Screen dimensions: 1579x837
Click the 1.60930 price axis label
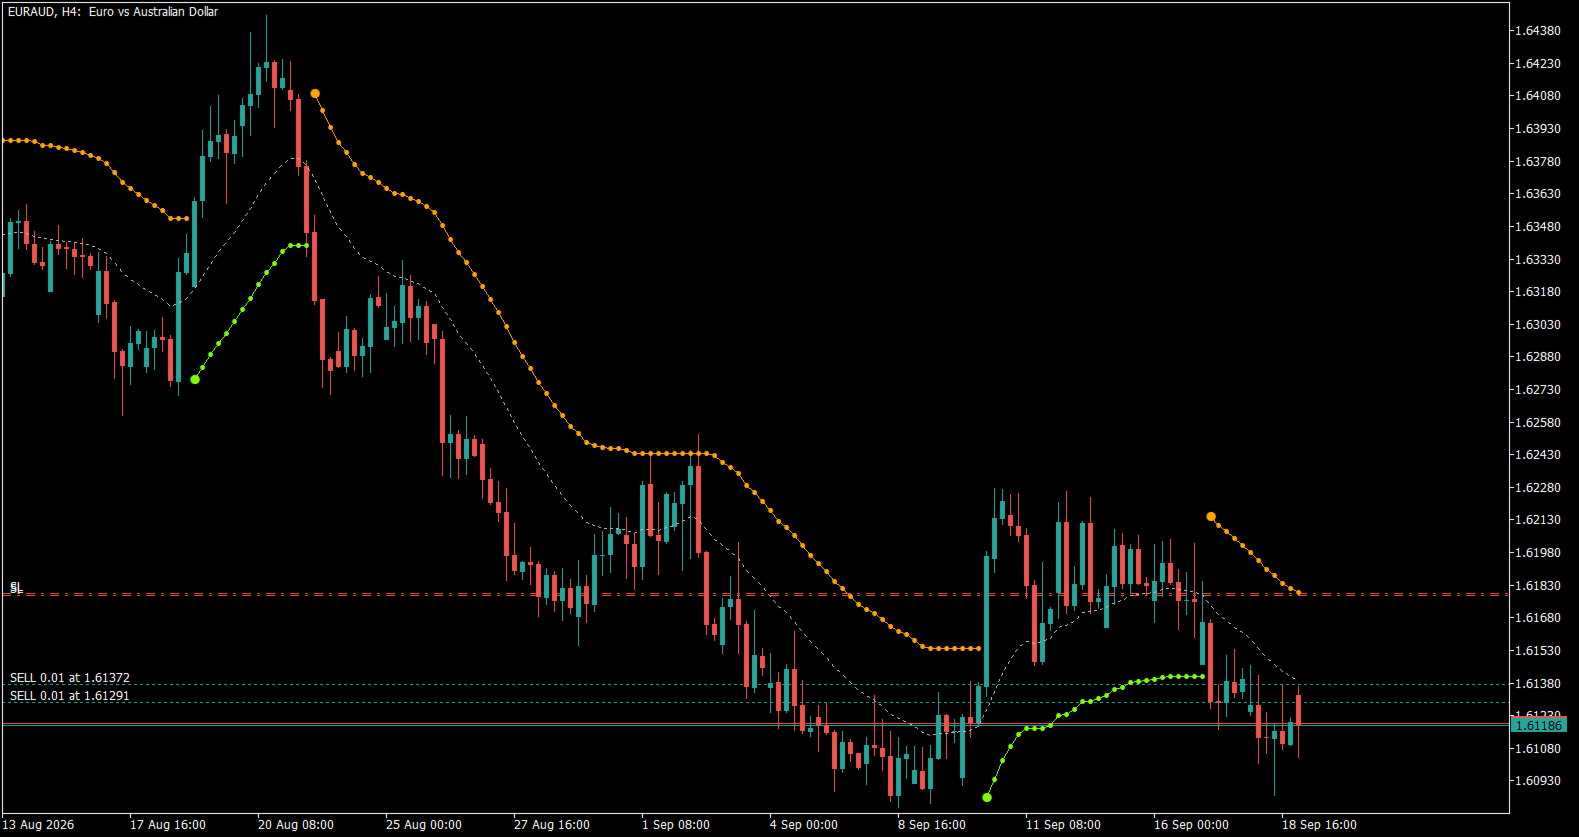coord(1538,781)
